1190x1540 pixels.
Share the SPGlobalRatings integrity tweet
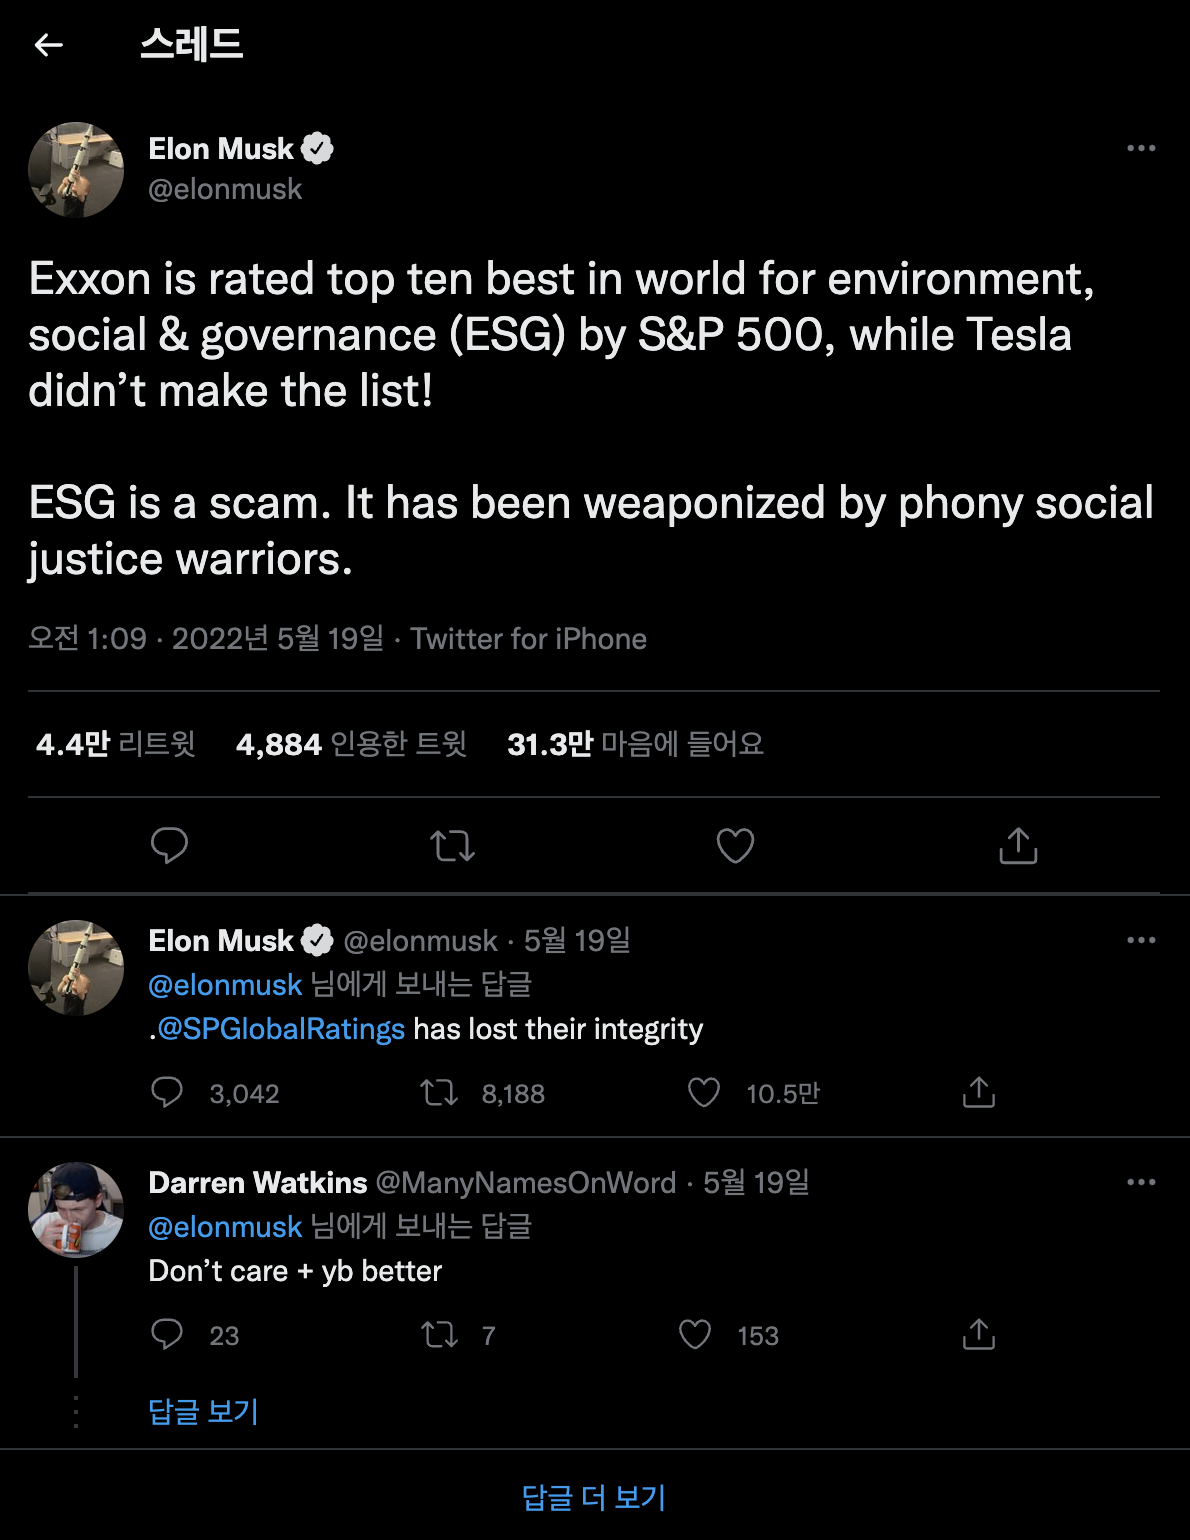pyautogui.click(x=978, y=1093)
